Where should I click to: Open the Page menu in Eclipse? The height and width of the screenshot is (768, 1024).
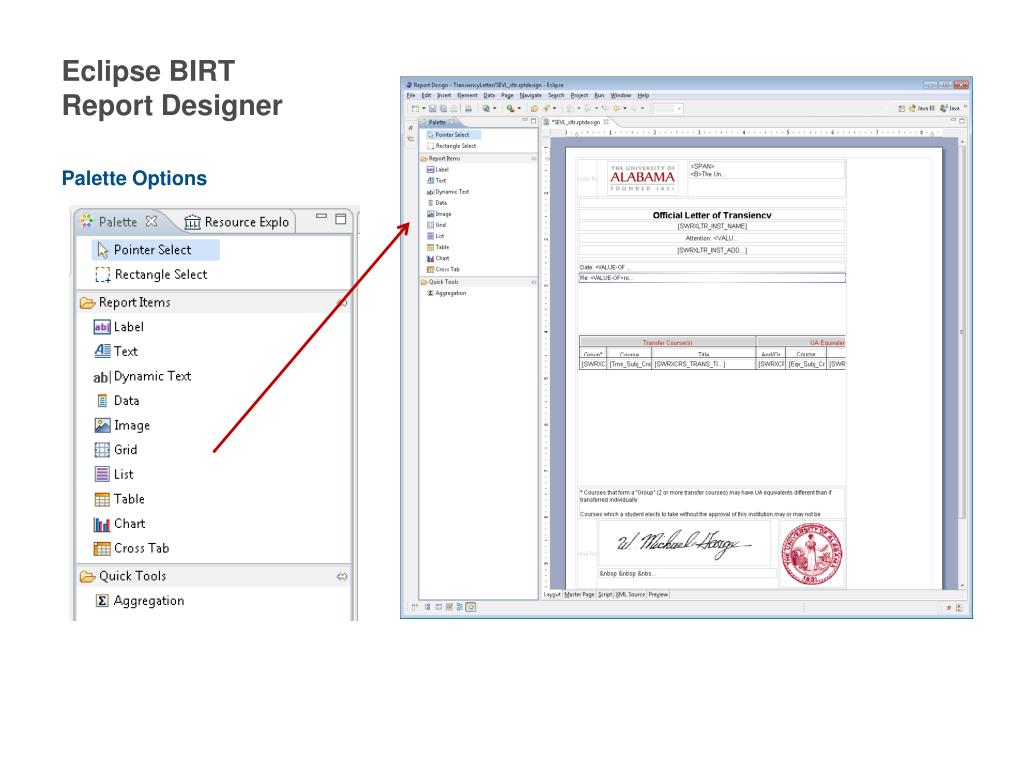[x=507, y=95]
